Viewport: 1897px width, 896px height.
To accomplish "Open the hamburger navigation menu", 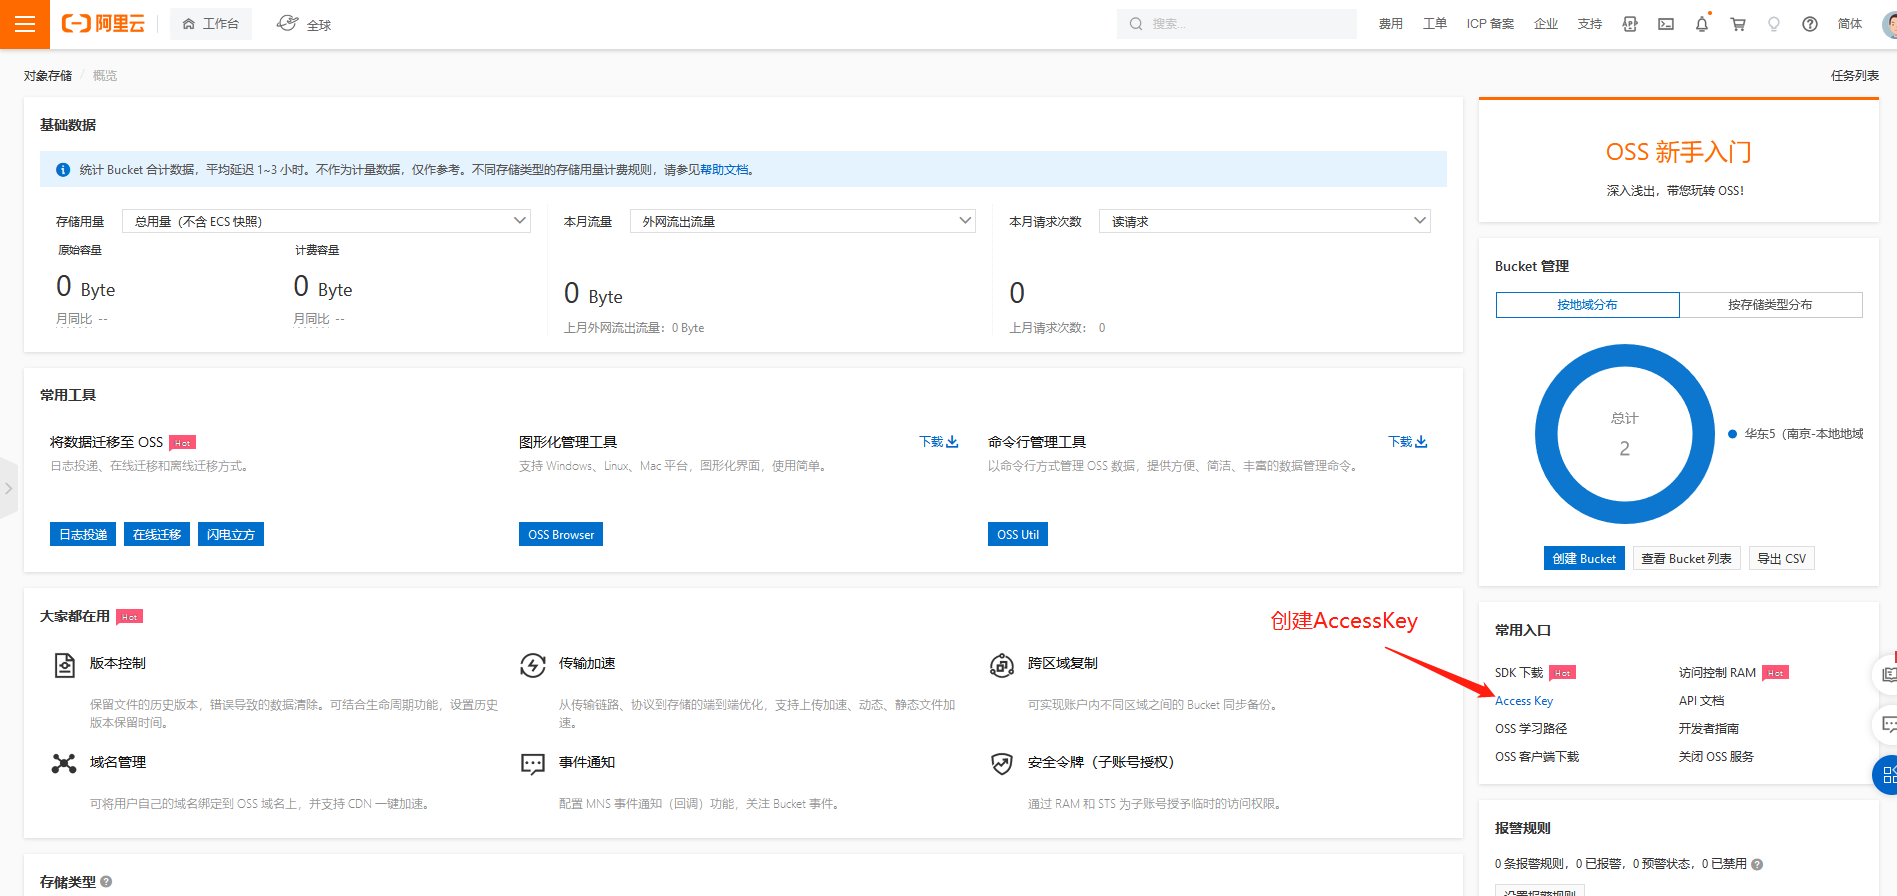I will [25, 24].
